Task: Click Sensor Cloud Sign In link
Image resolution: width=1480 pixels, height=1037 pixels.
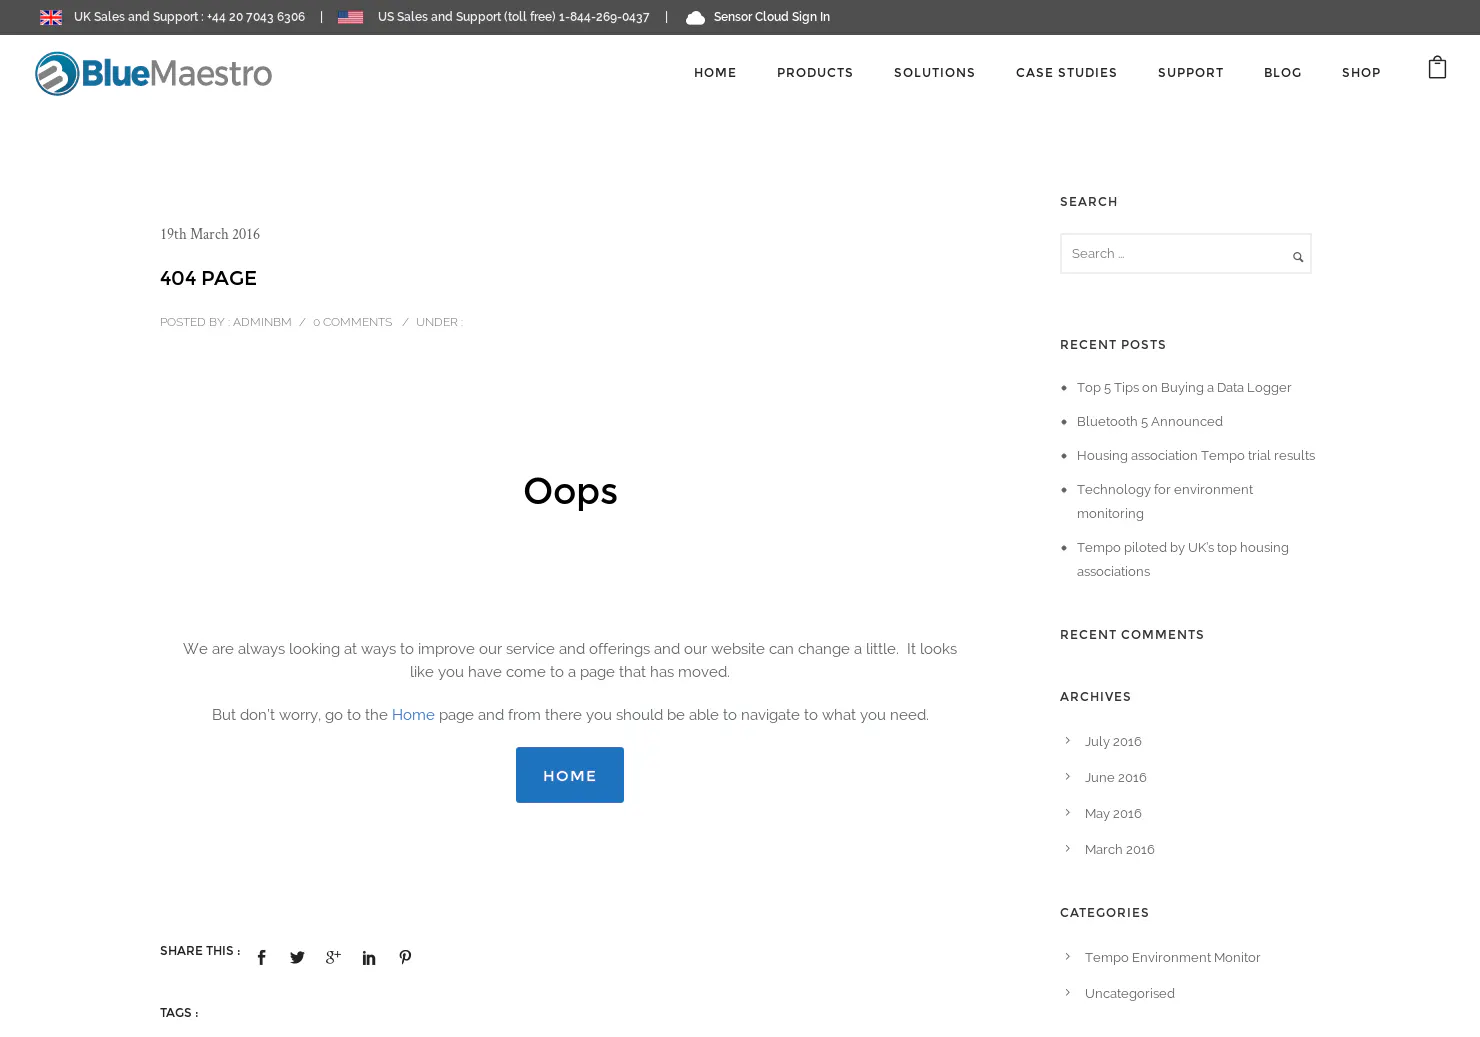Action: coord(772,17)
